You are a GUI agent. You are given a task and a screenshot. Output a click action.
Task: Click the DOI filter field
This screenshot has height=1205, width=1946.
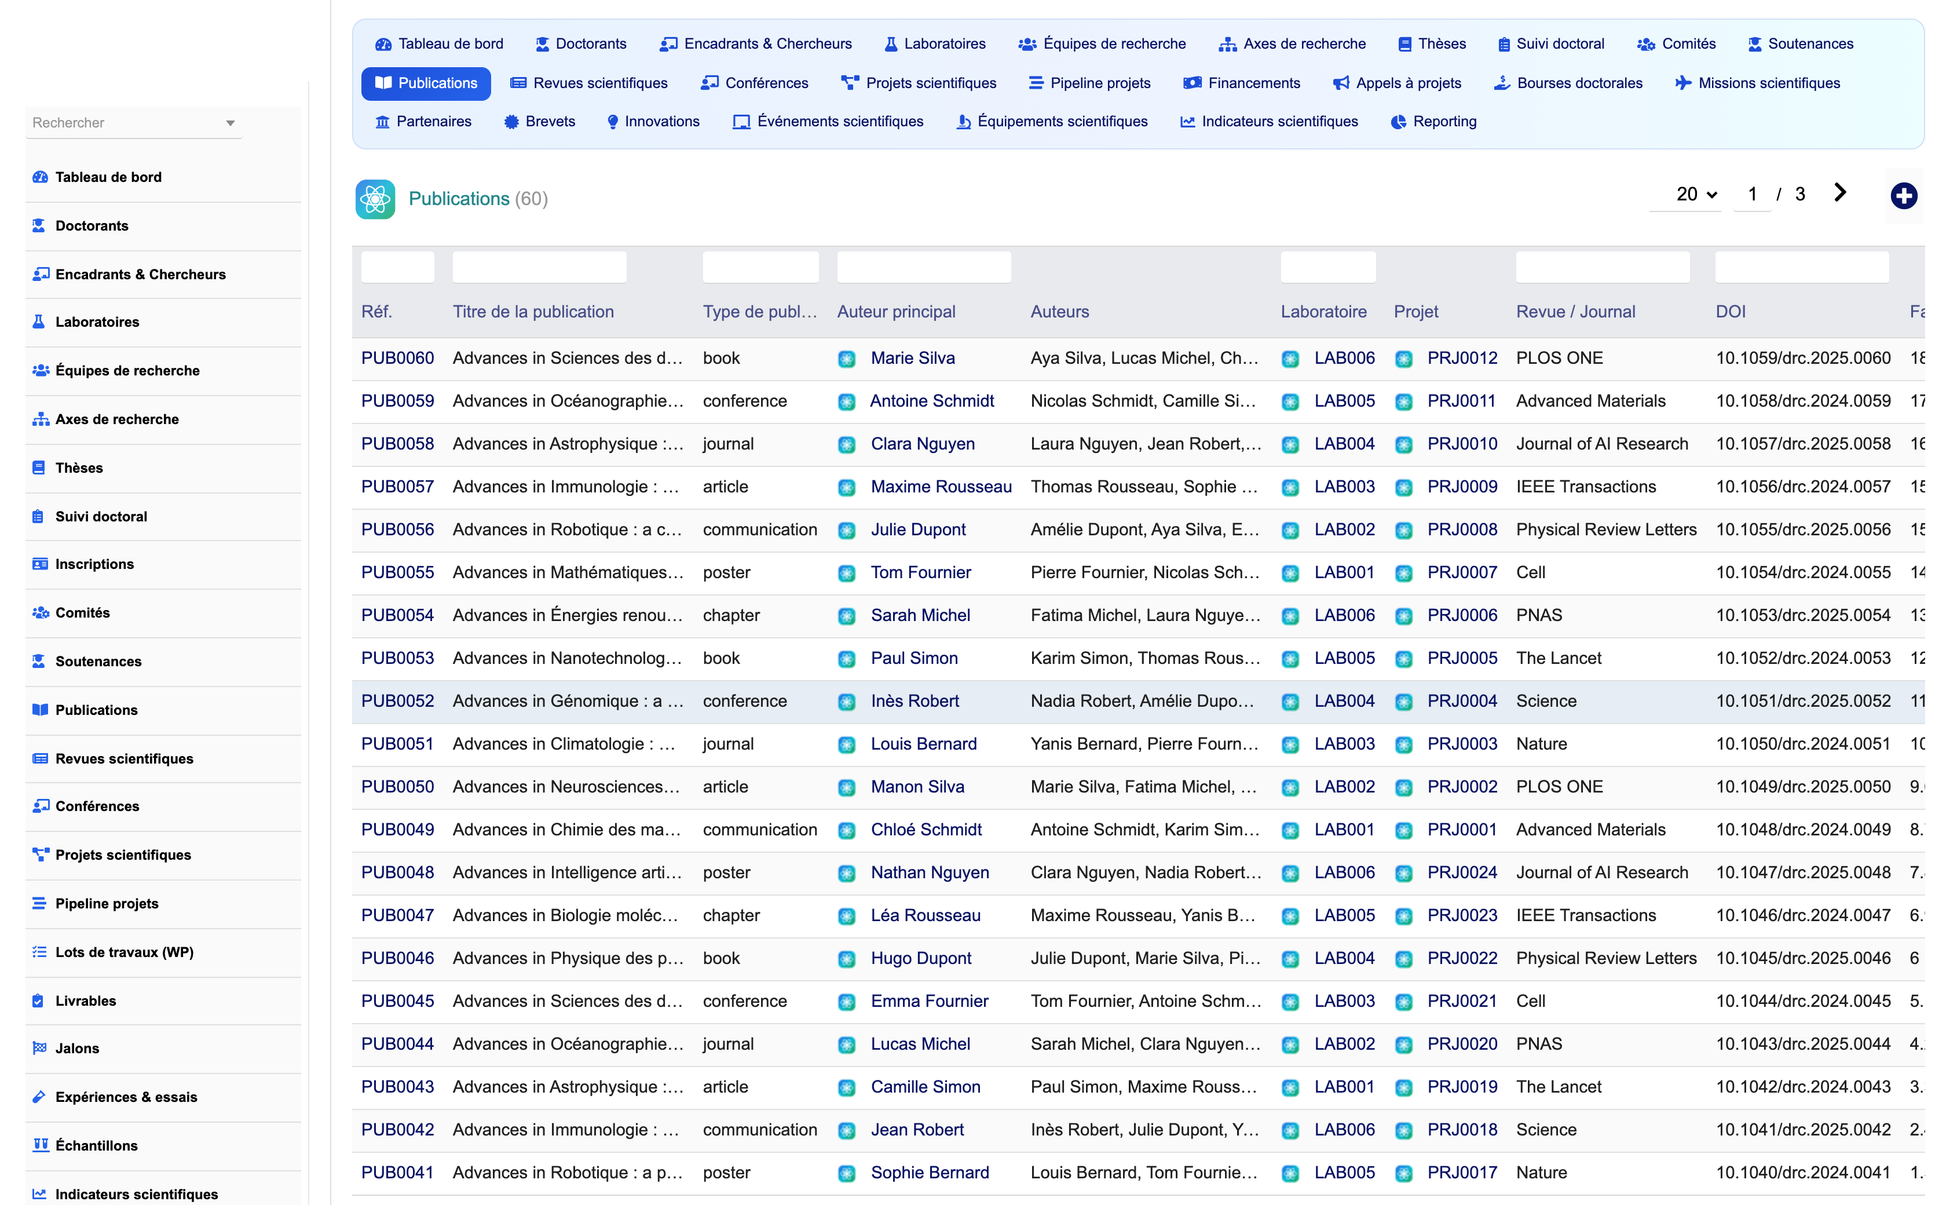pos(1801,267)
